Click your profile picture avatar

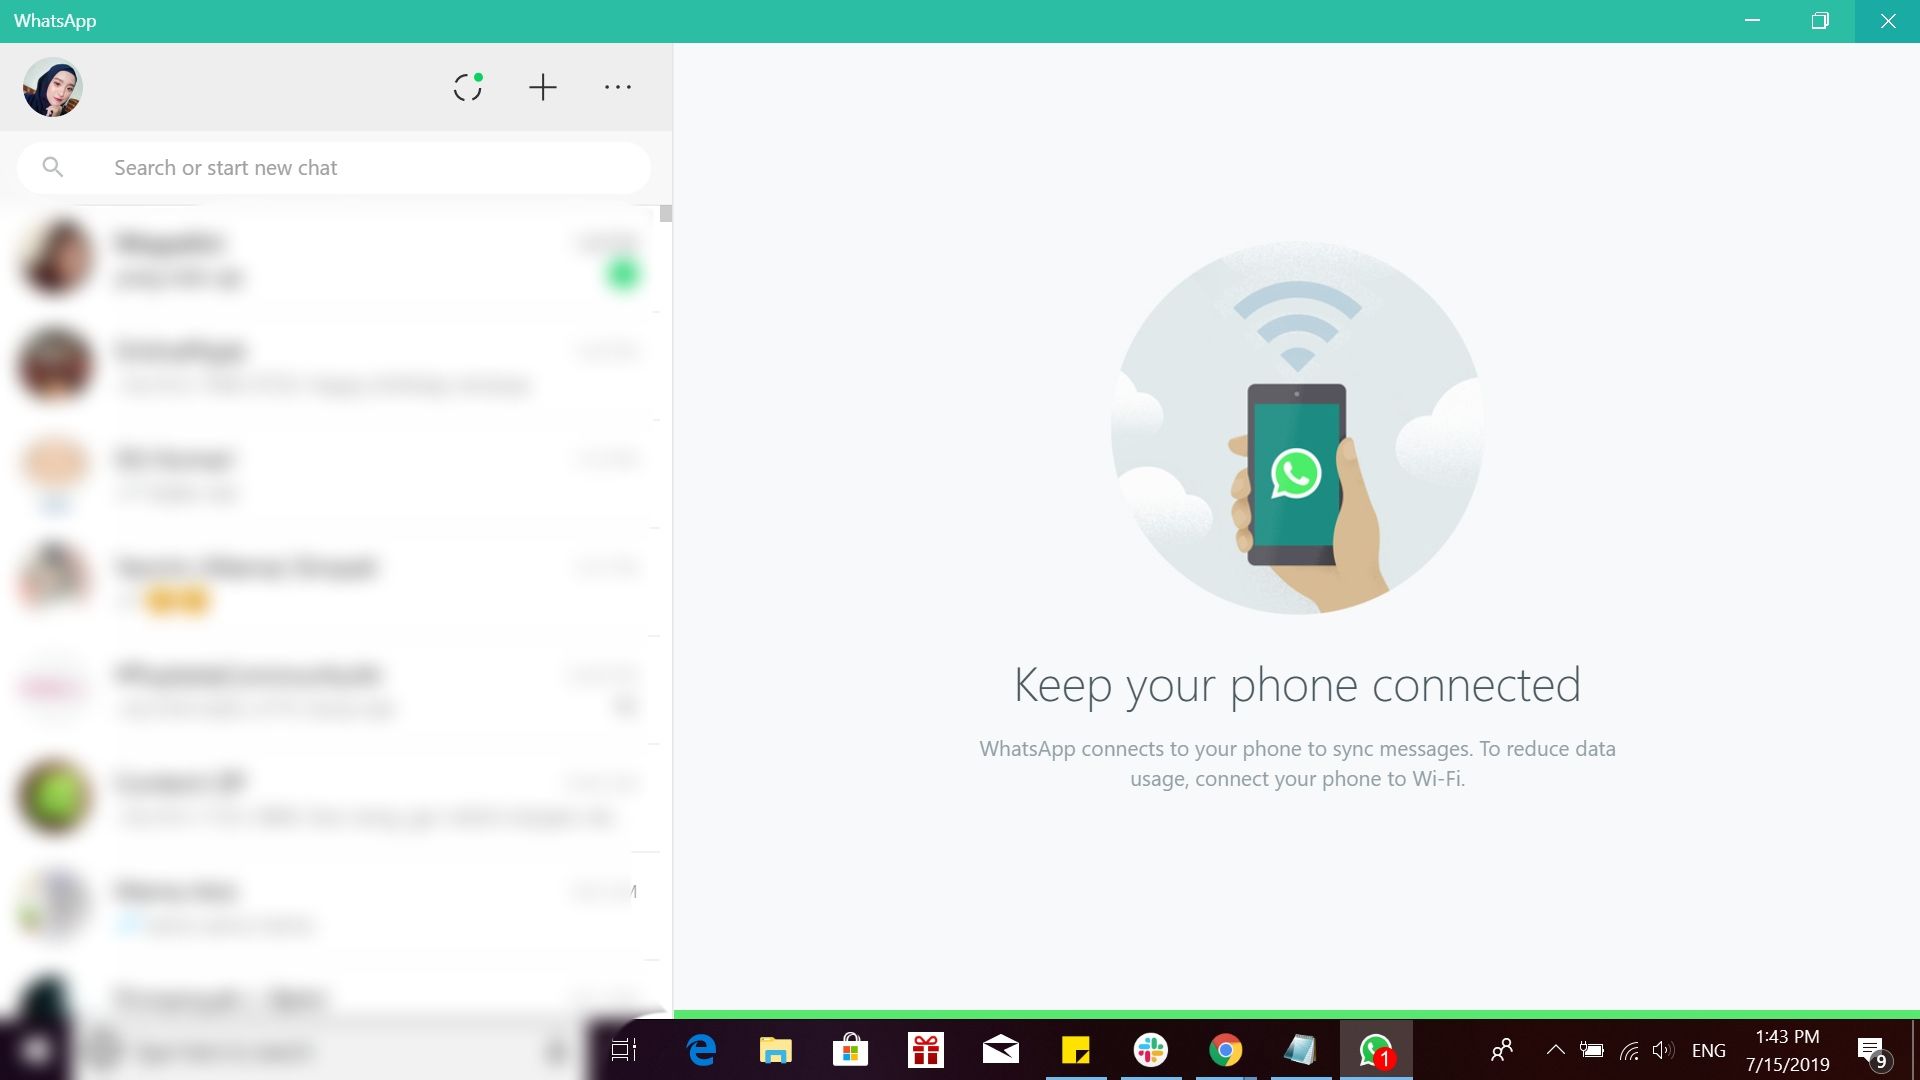(x=53, y=86)
